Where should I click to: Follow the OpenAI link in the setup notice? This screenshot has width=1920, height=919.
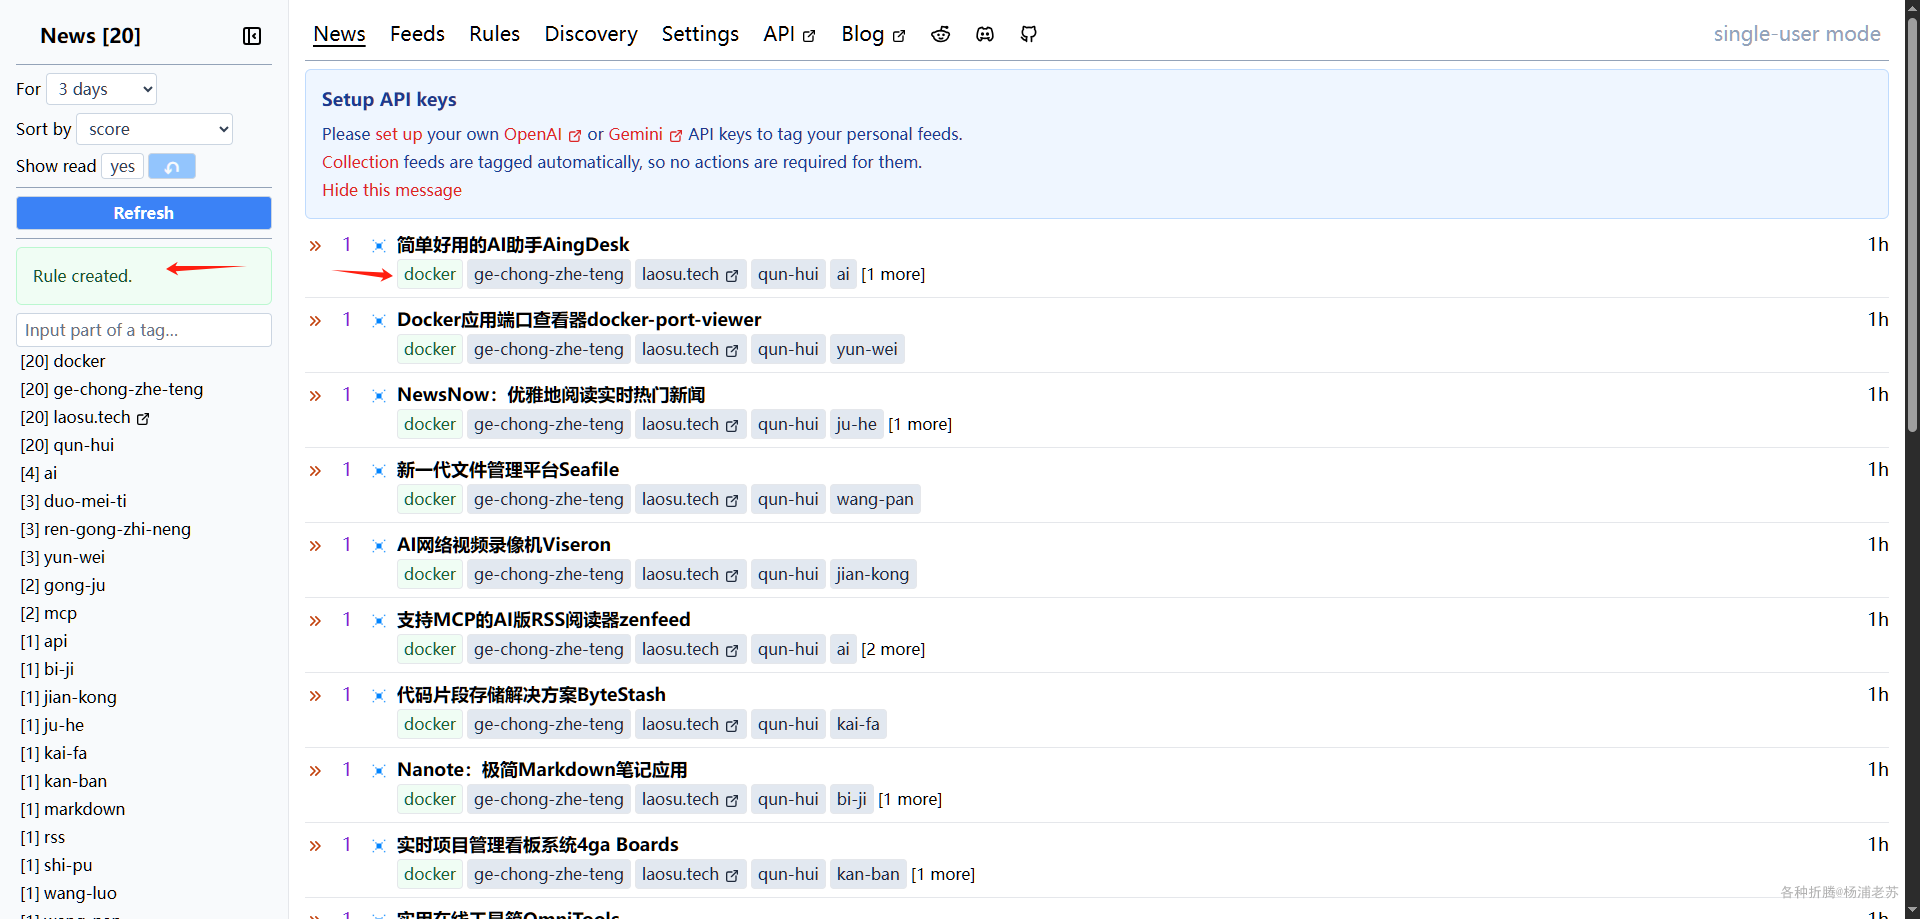tap(542, 134)
